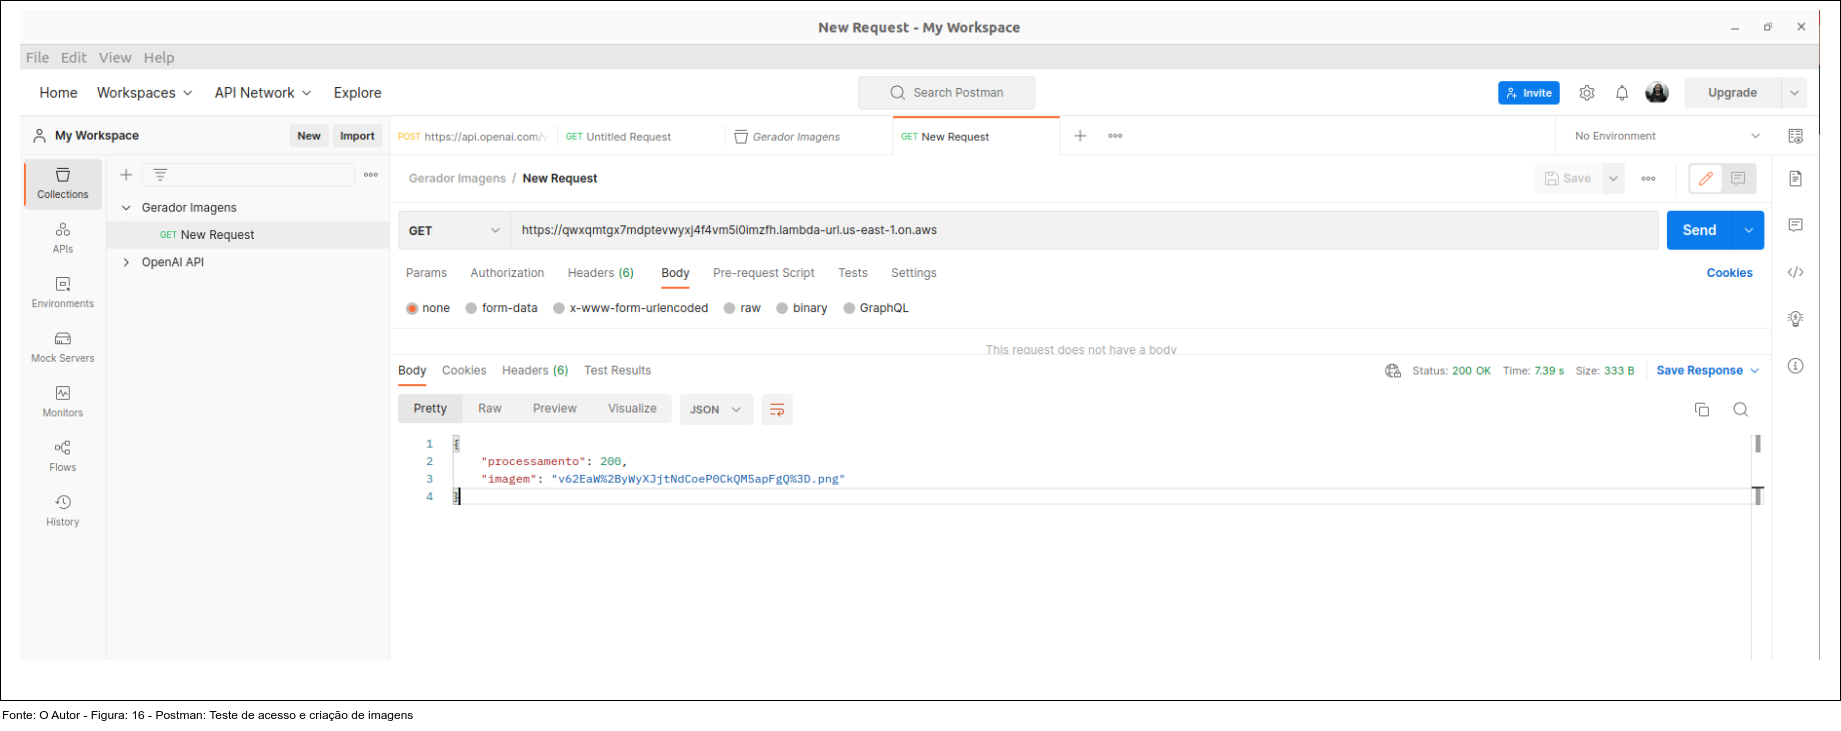Open tab bar more options

pos(1115,136)
